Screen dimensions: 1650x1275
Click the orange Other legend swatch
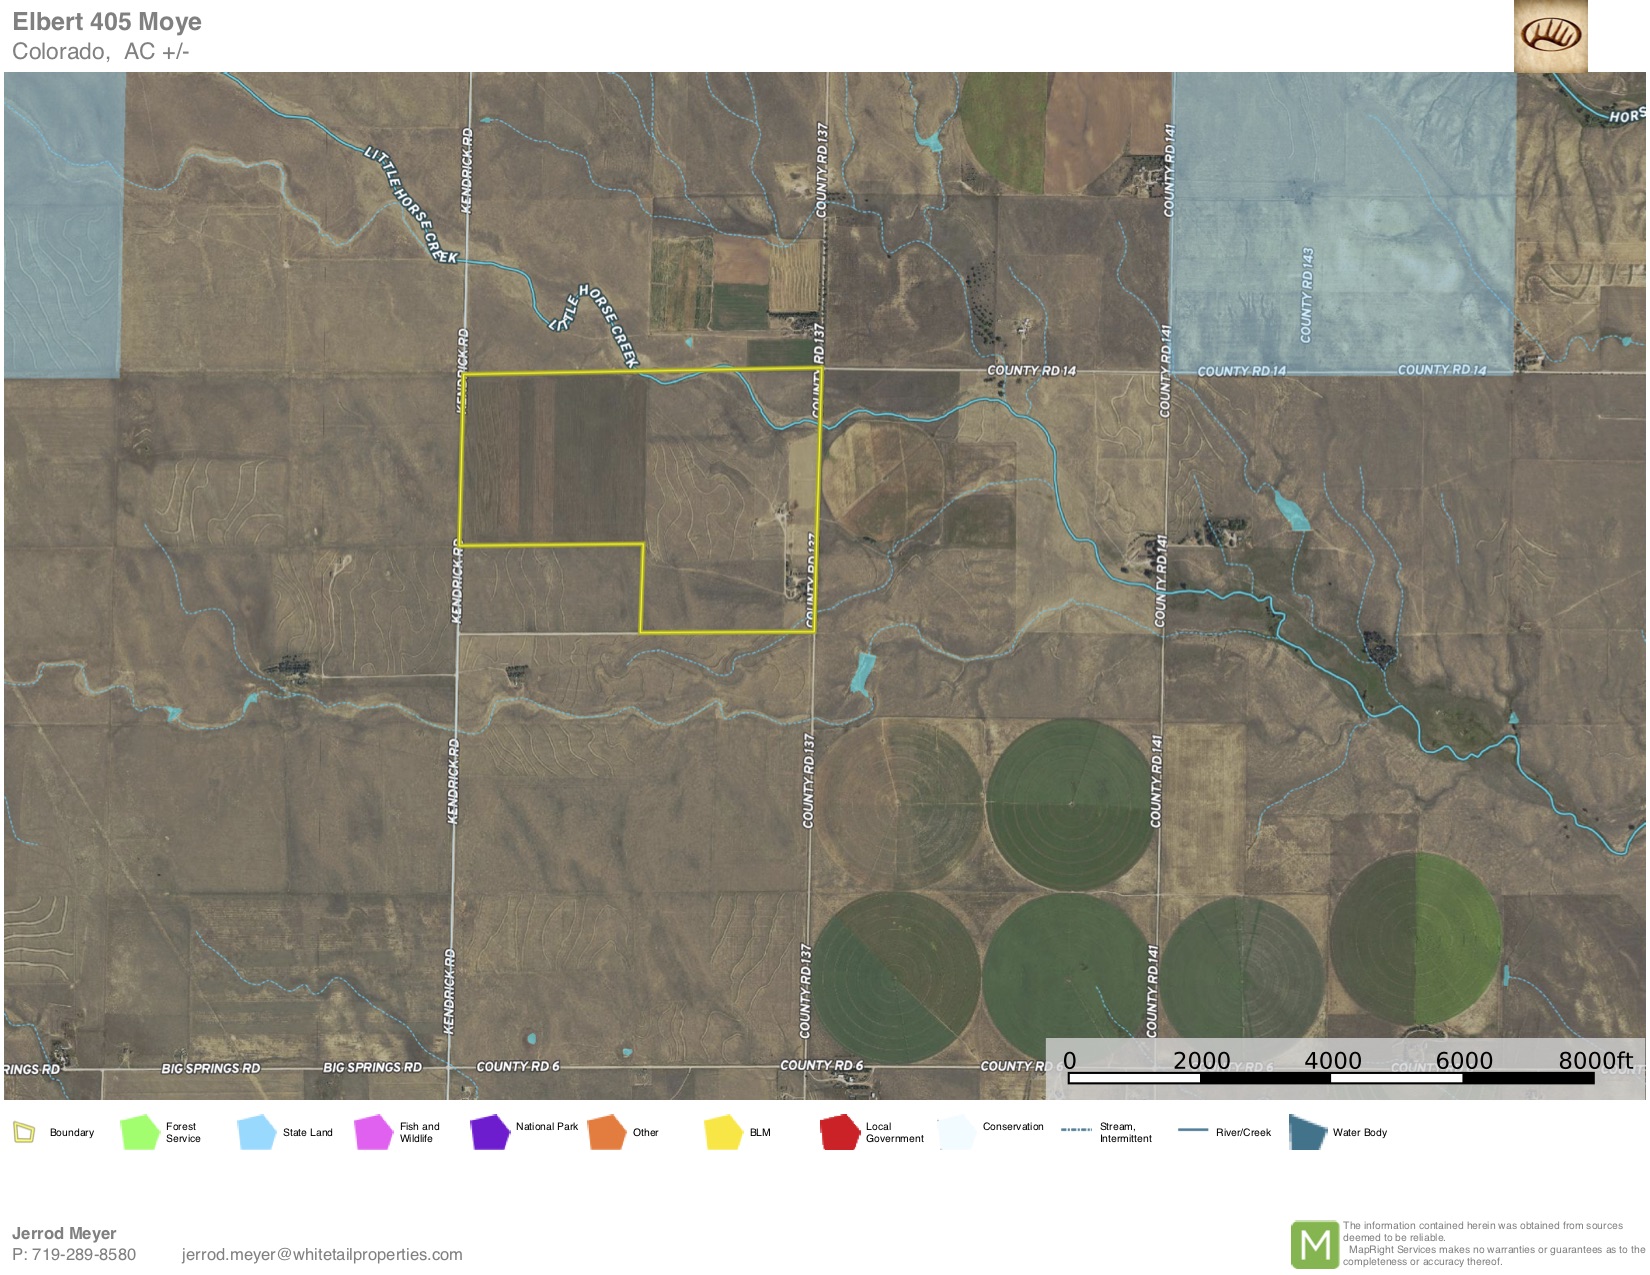(x=607, y=1132)
